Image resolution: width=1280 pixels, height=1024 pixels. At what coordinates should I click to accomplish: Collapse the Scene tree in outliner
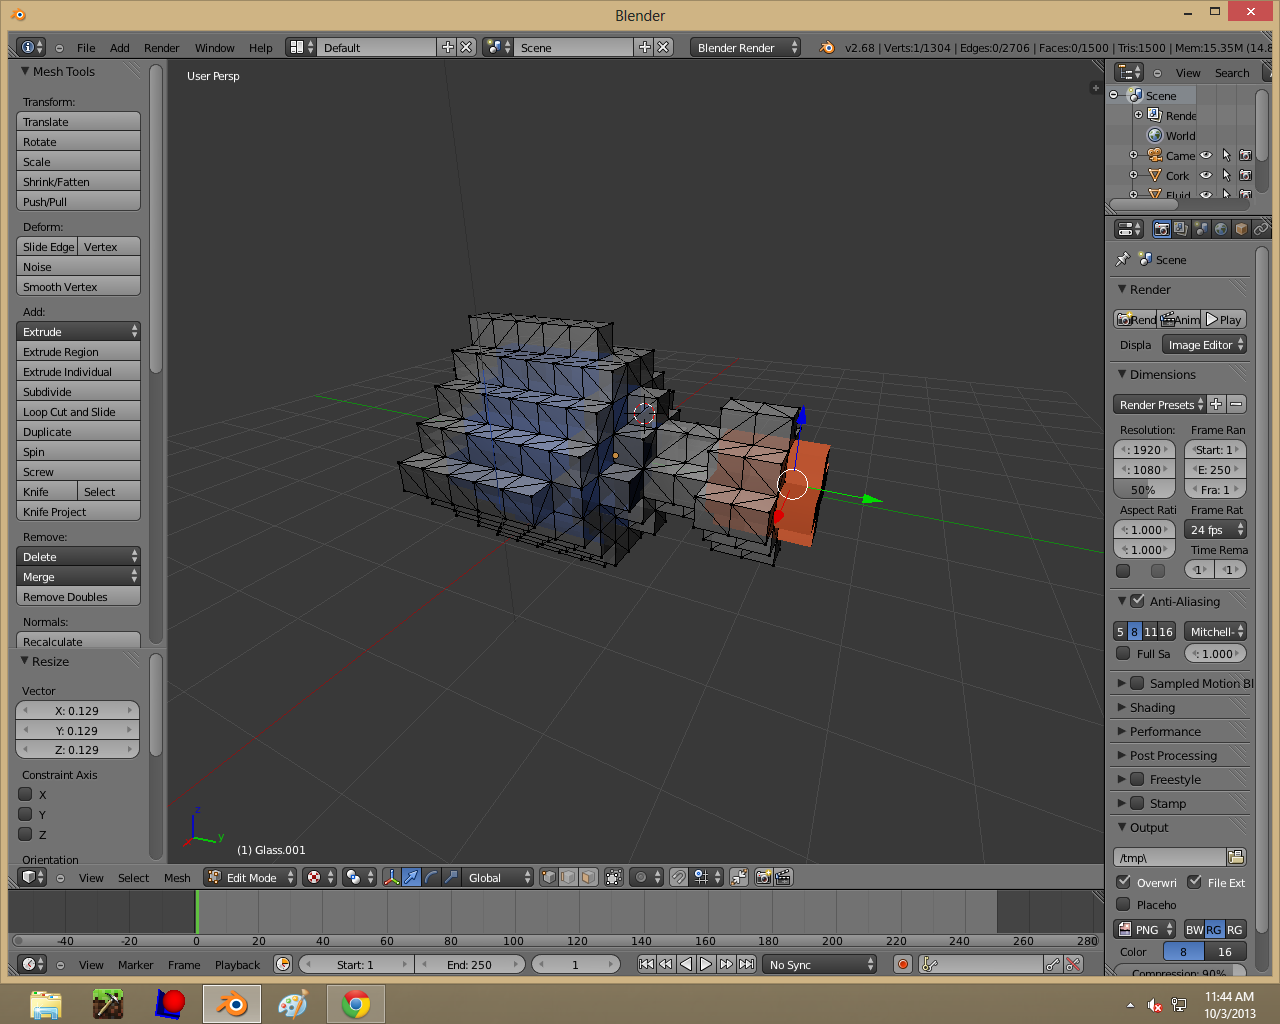1114,95
